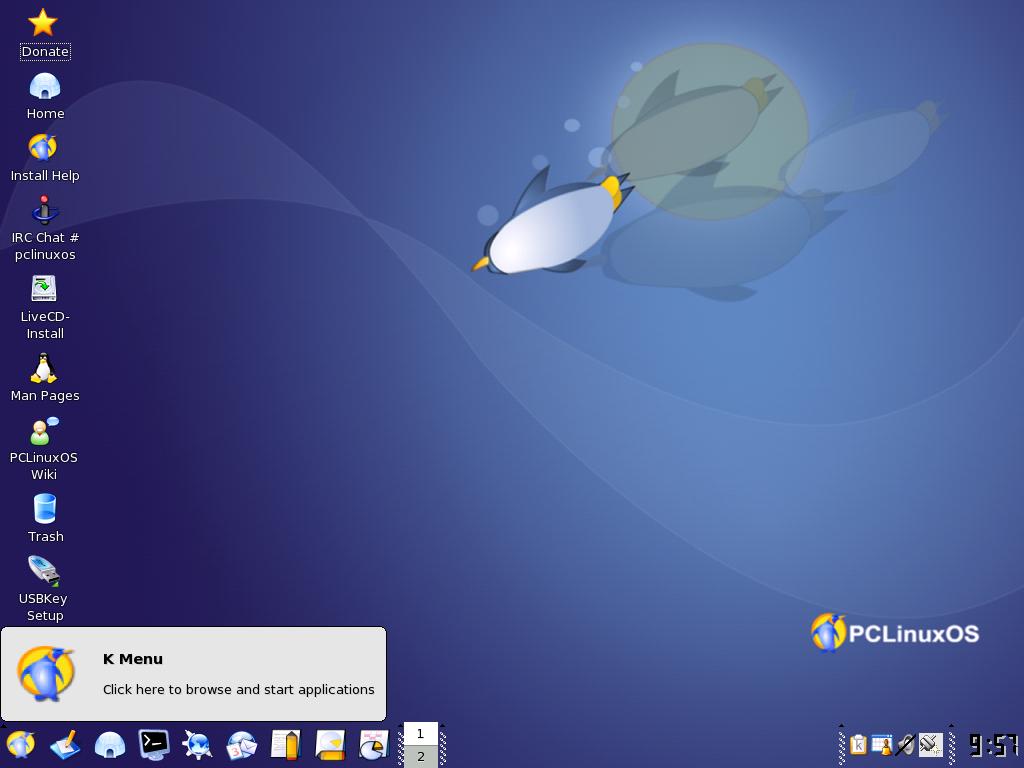Switch to virtual desktop 1 in pager
Image resolution: width=1024 pixels, height=768 pixels.
point(421,733)
